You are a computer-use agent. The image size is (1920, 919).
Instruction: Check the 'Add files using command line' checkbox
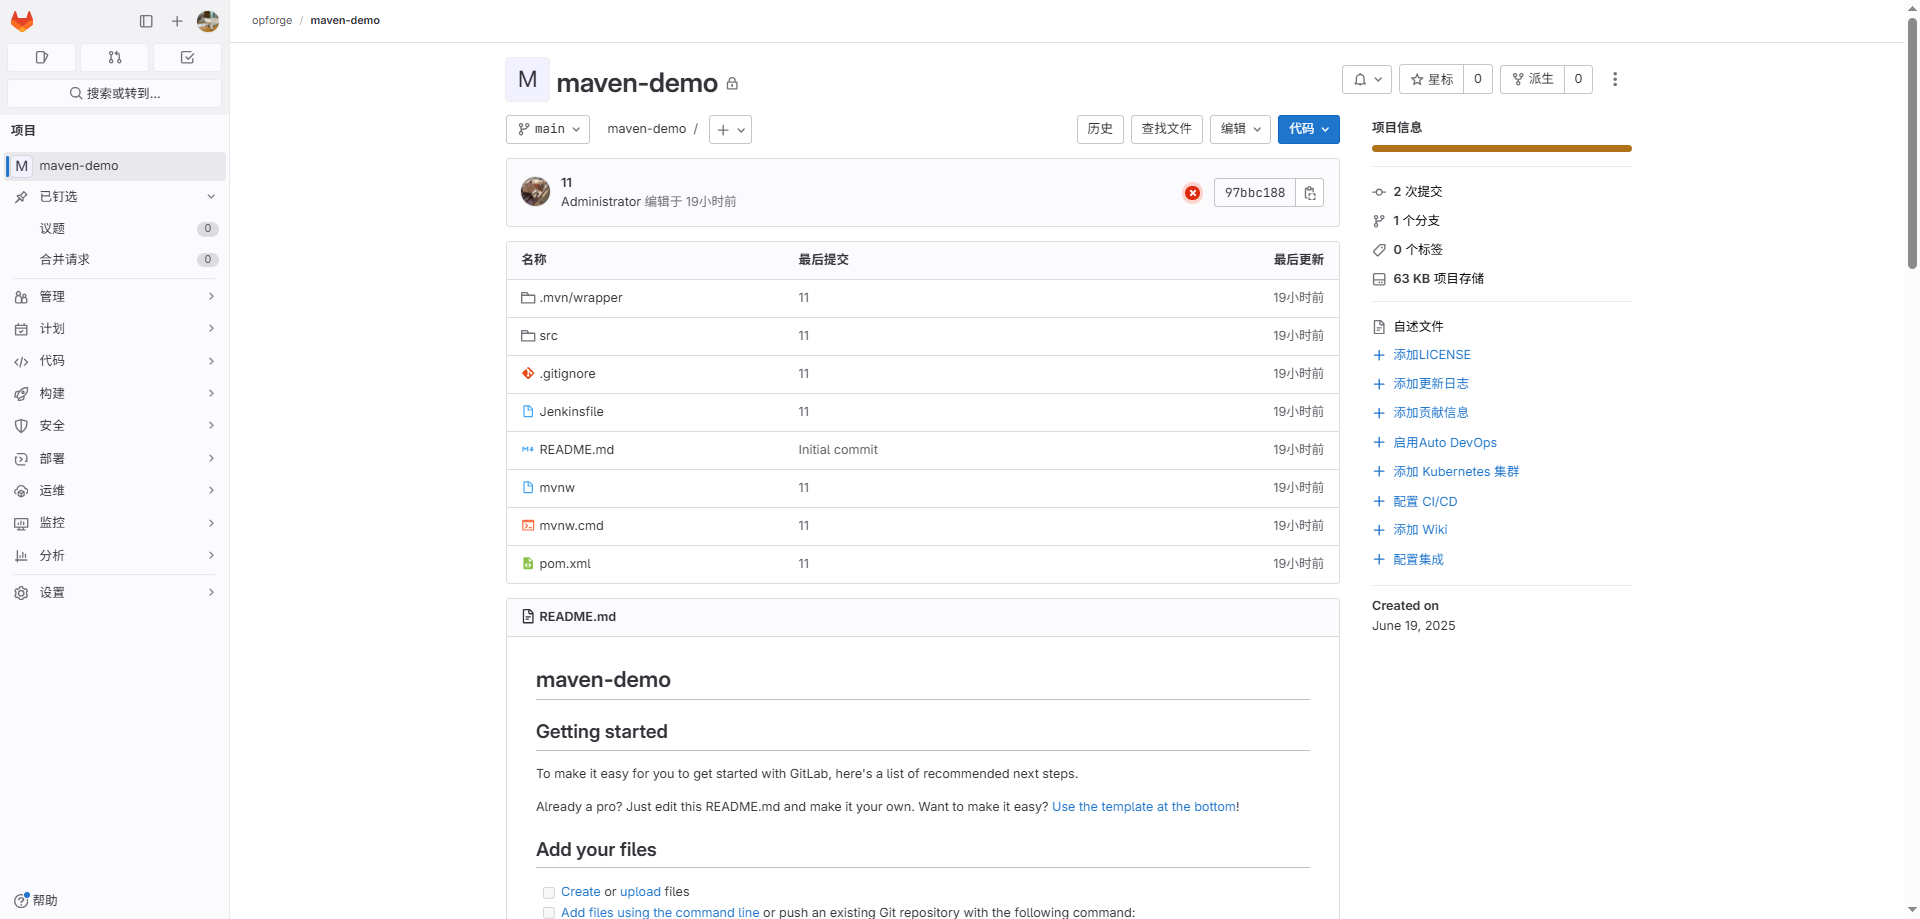pos(548,912)
